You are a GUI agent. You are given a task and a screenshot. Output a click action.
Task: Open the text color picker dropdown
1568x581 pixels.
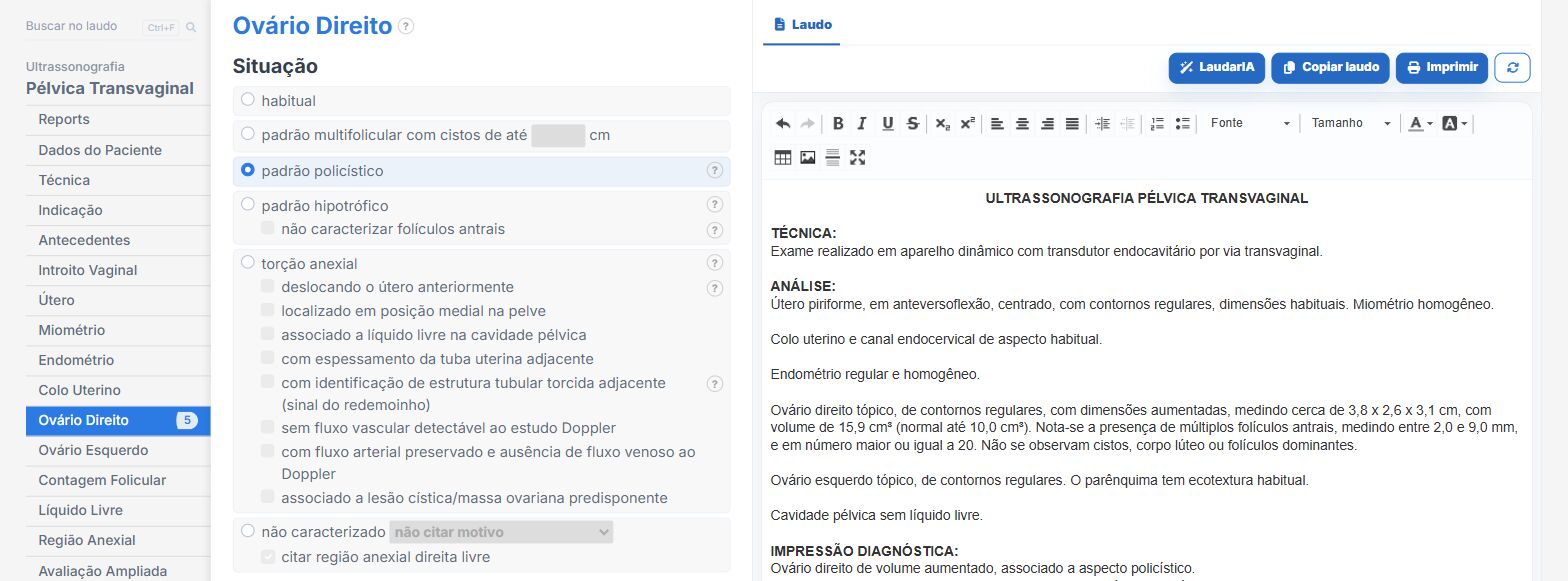pos(1420,123)
